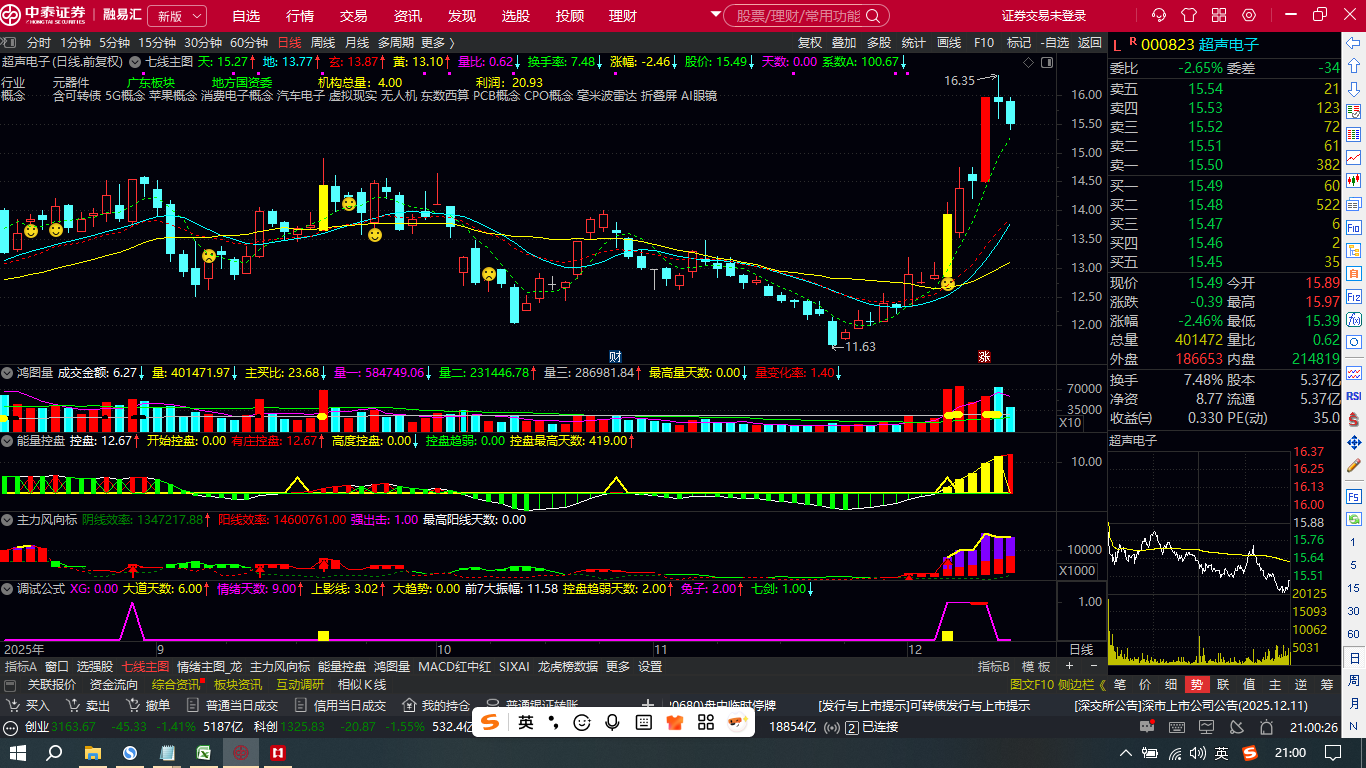The width and height of the screenshot is (1366, 768).
Task: Click the 龙虎榜数据 button
Action: point(568,667)
